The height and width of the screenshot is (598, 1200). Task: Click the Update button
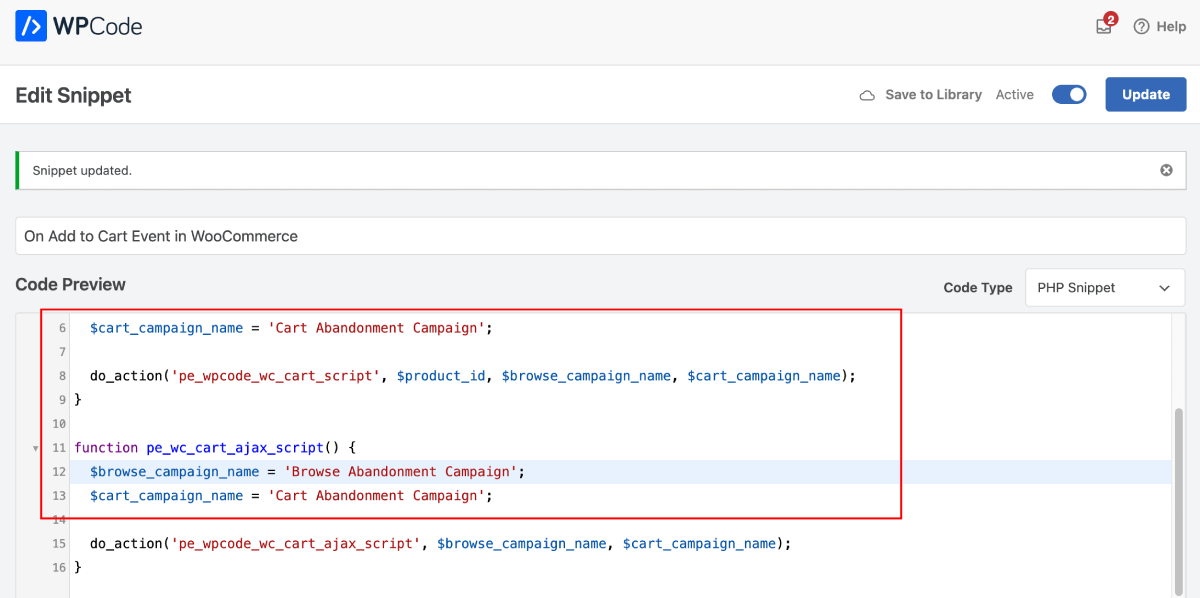click(1145, 94)
